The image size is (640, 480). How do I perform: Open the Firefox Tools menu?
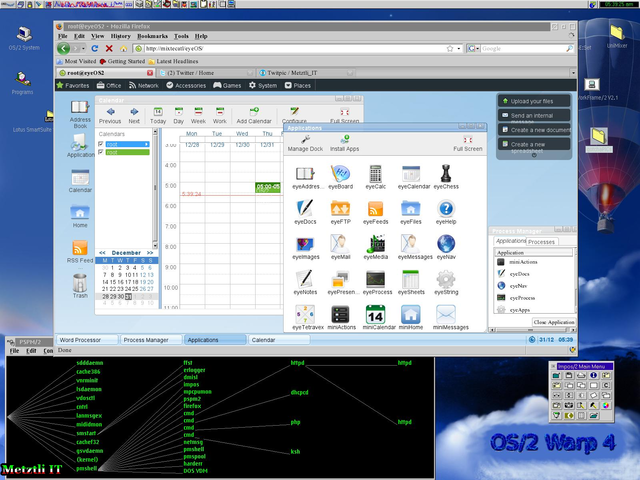coord(181,36)
